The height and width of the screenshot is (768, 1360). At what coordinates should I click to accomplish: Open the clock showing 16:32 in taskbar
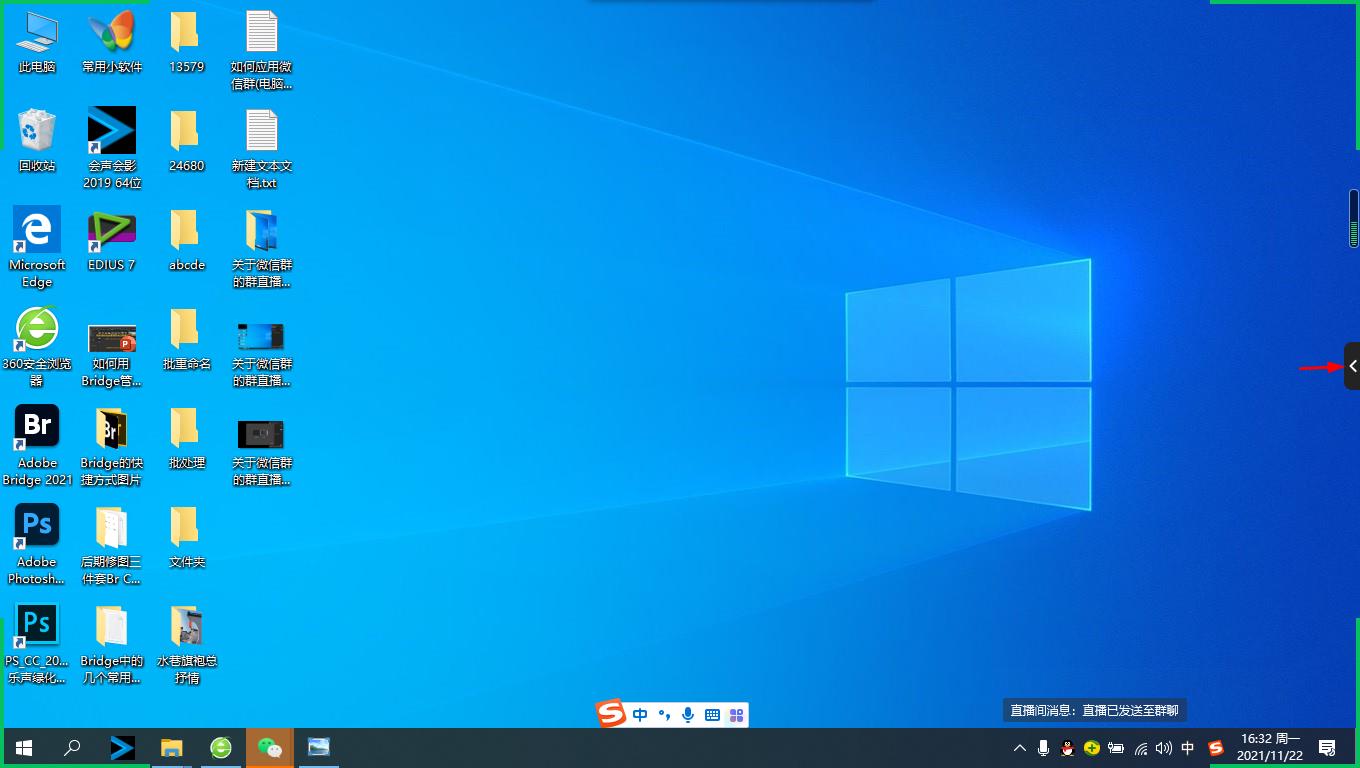(1270, 747)
